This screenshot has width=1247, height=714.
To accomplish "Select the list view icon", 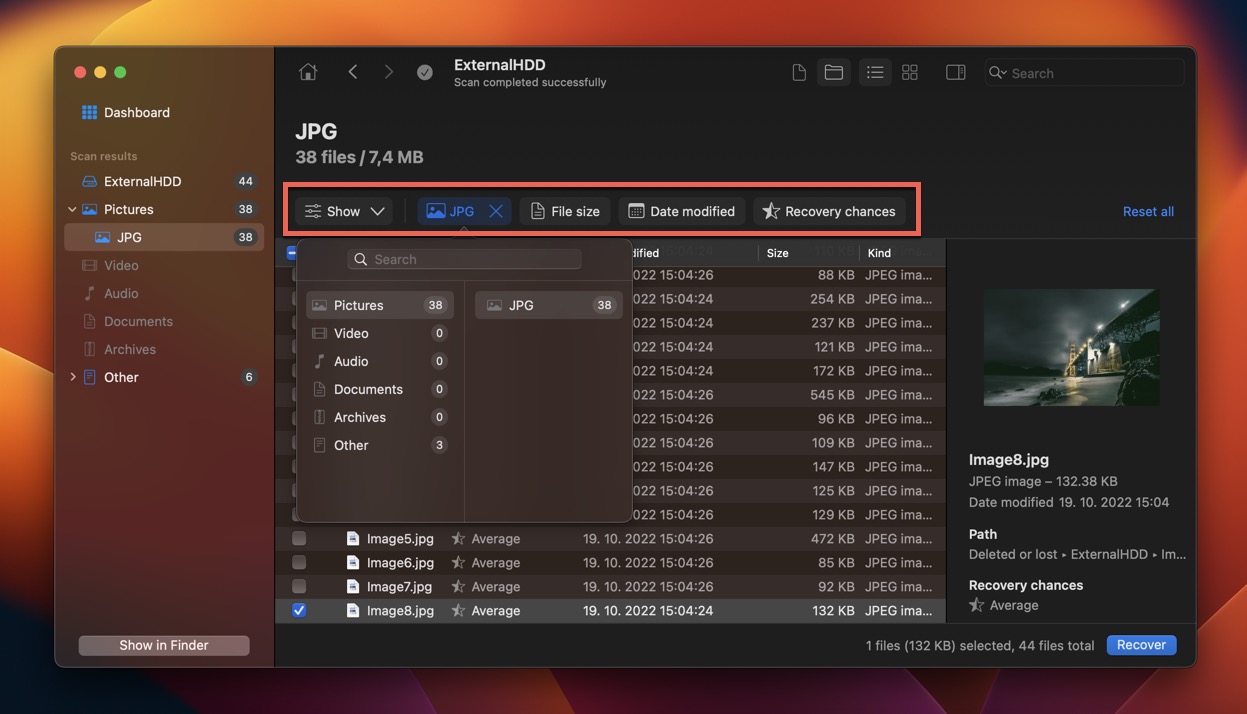I will (875, 72).
